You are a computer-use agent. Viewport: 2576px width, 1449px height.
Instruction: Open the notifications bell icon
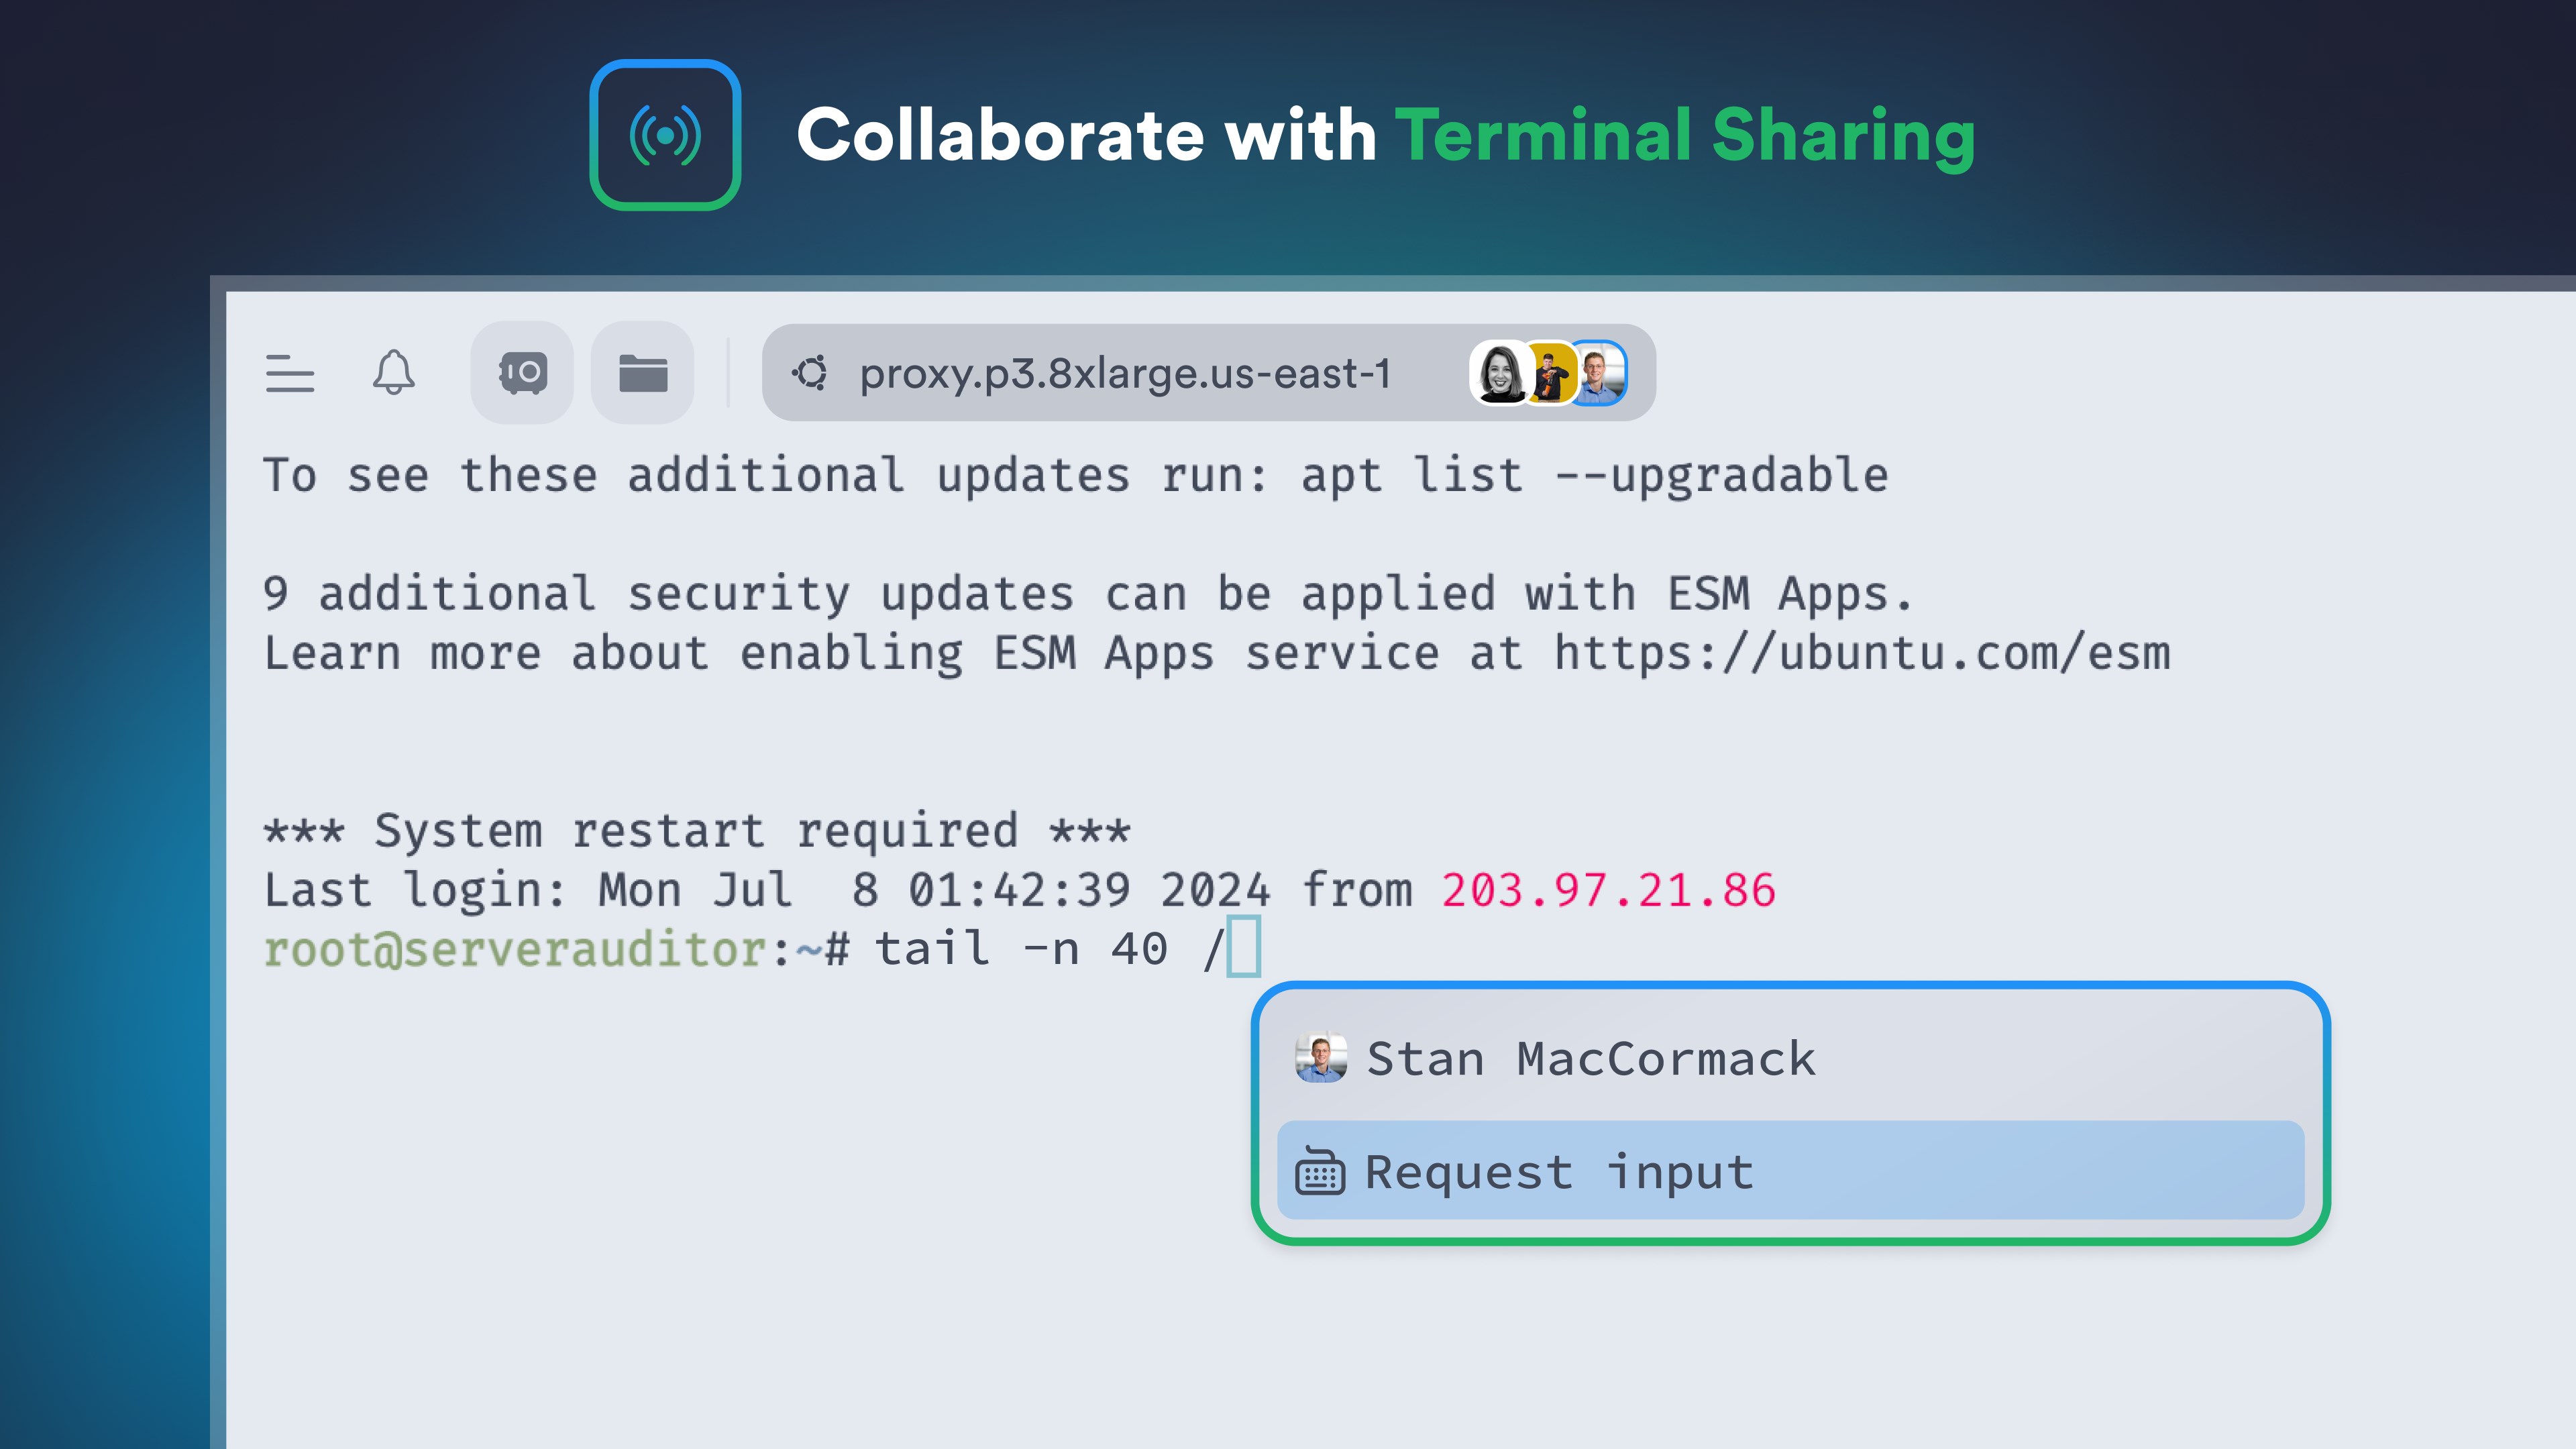[x=394, y=373]
